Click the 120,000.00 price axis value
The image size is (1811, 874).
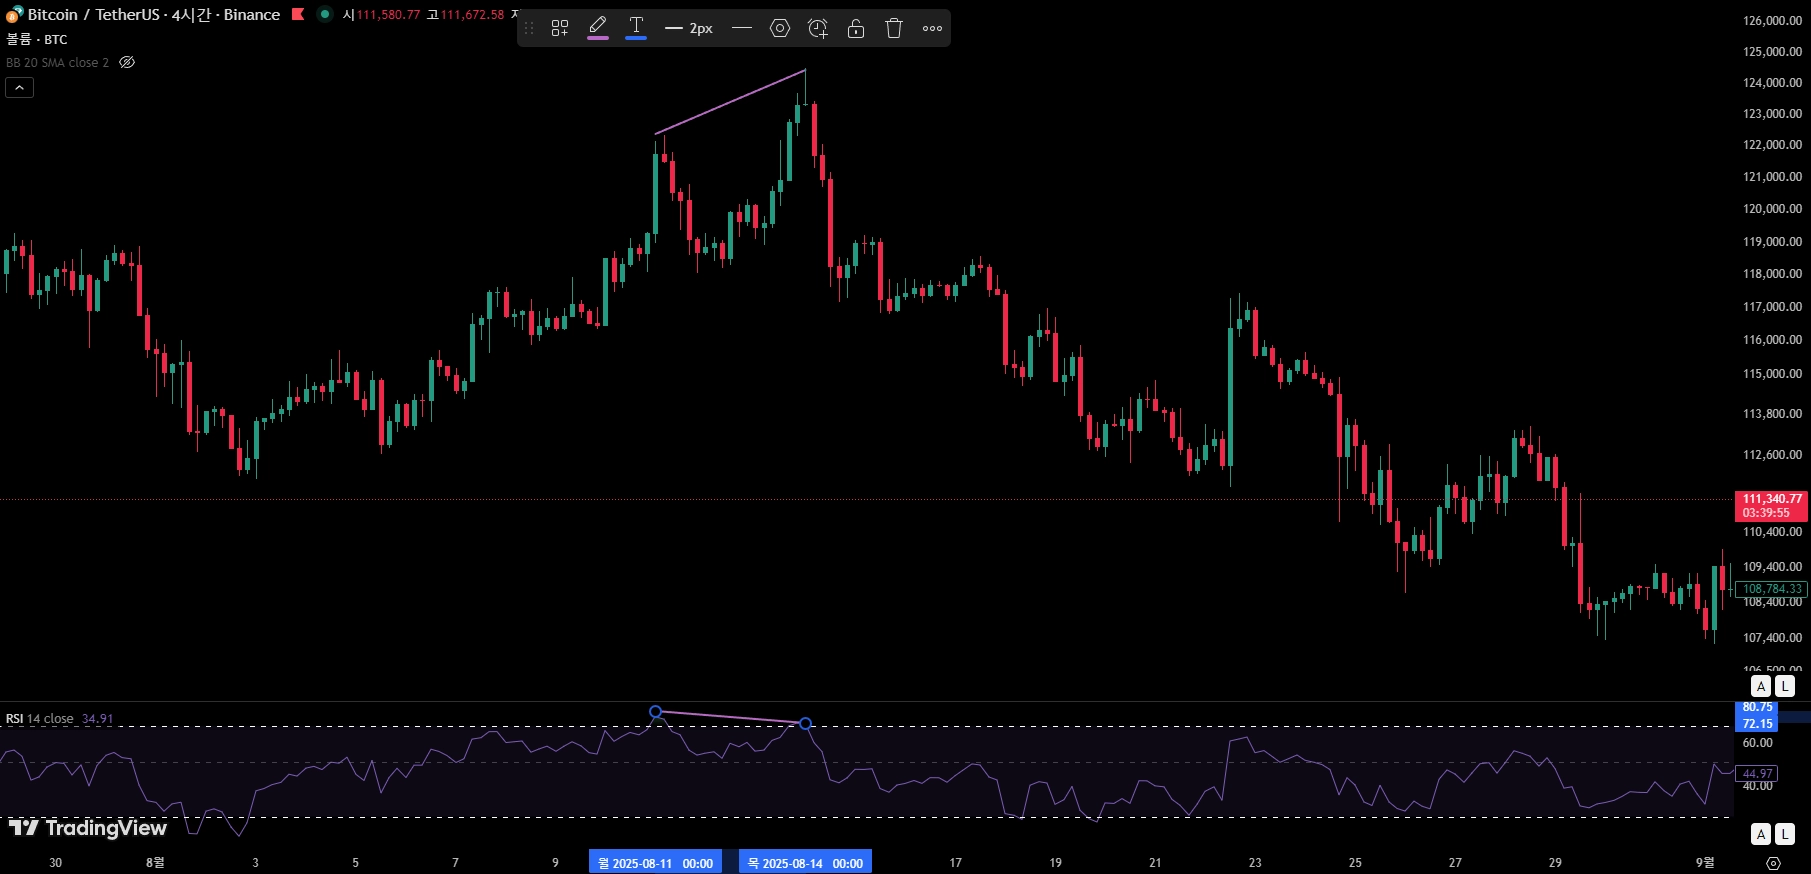point(1772,209)
